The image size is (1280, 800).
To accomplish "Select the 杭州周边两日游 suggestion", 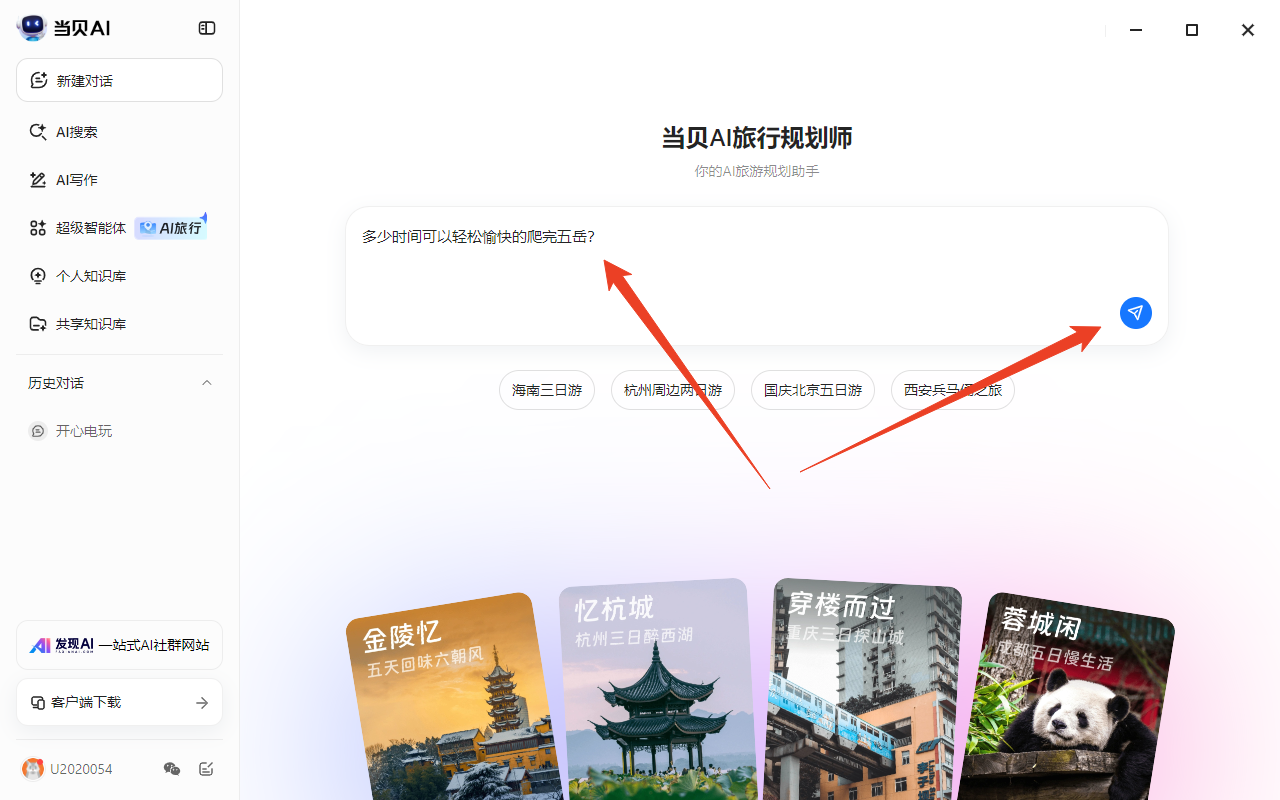I will 673,390.
